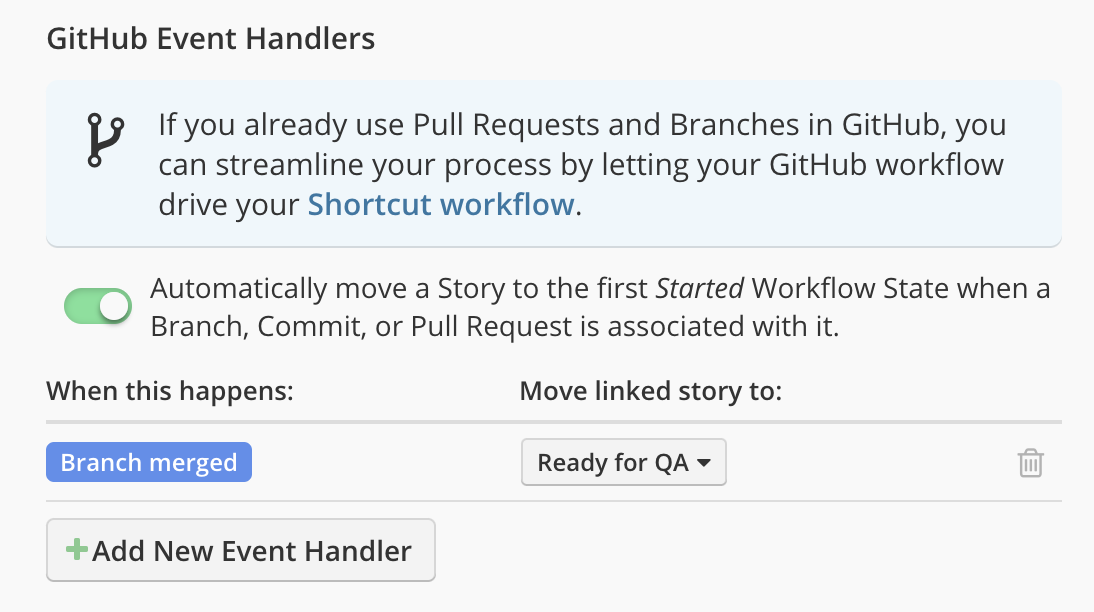Click the "Ready for QA" label text
The width and height of the screenshot is (1094, 612).
pyautogui.click(x=612, y=463)
